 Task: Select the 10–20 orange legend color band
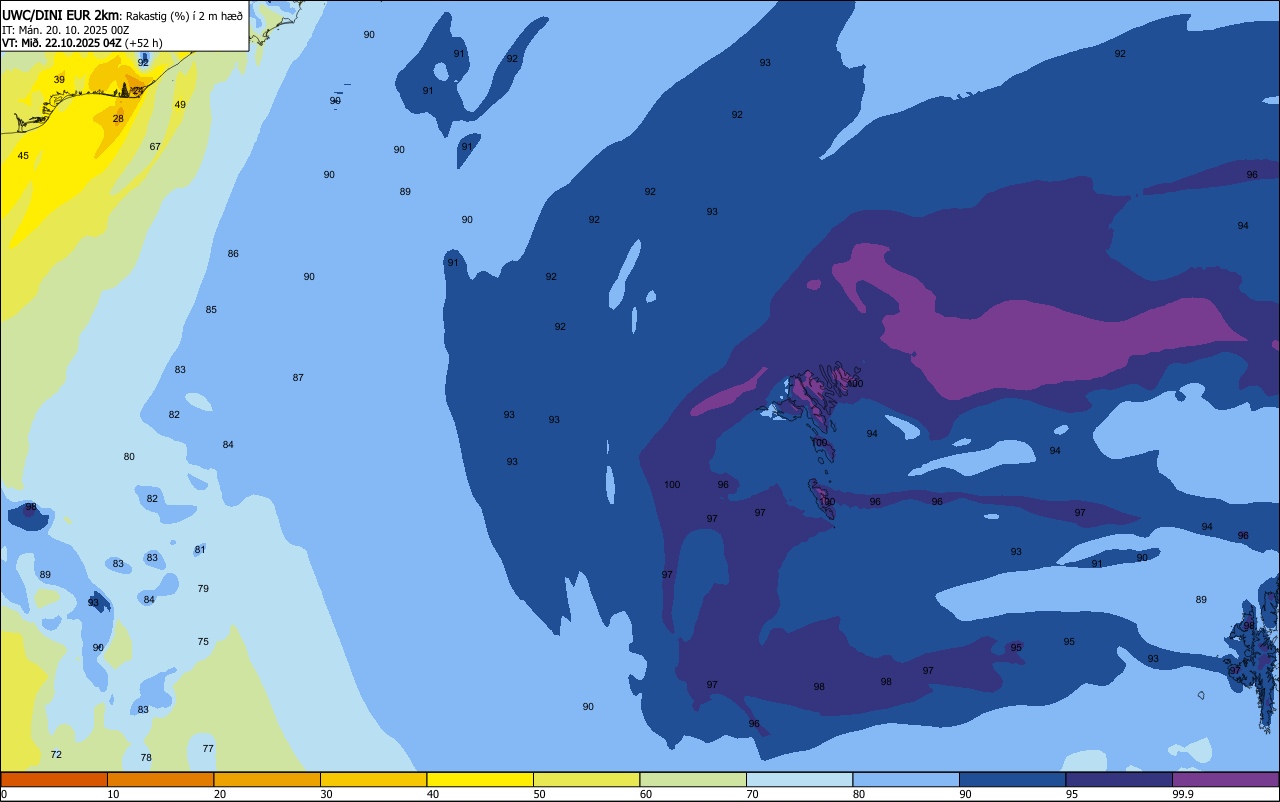(x=160, y=779)
